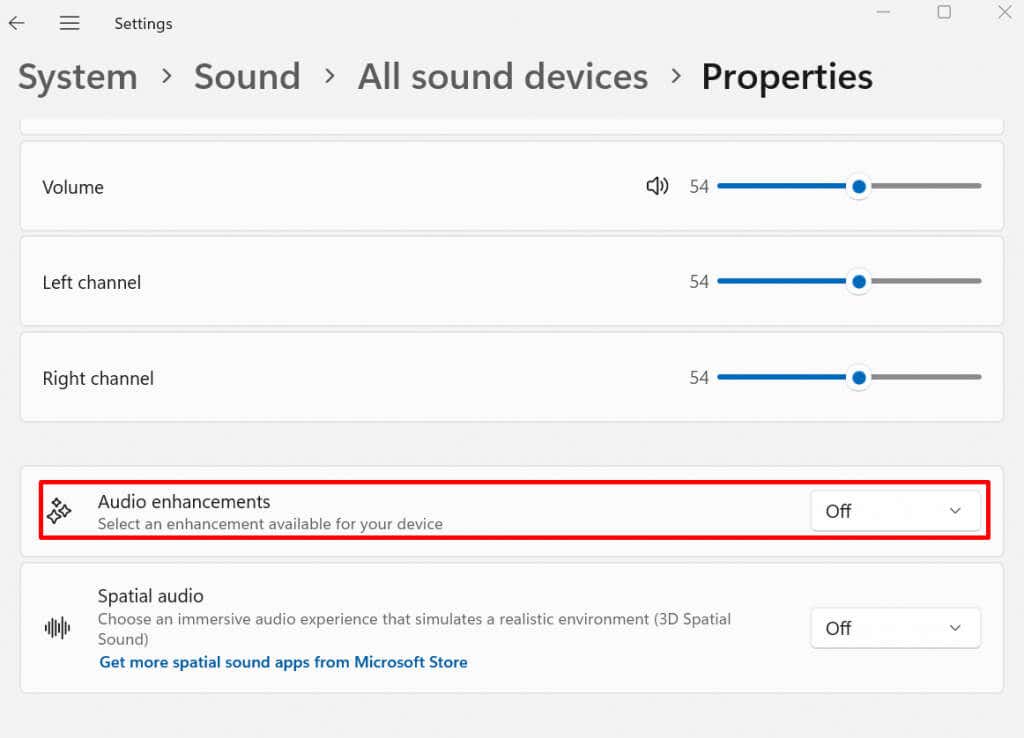
Task: Click the Right channel slider thumb
Action: [858, 378]
